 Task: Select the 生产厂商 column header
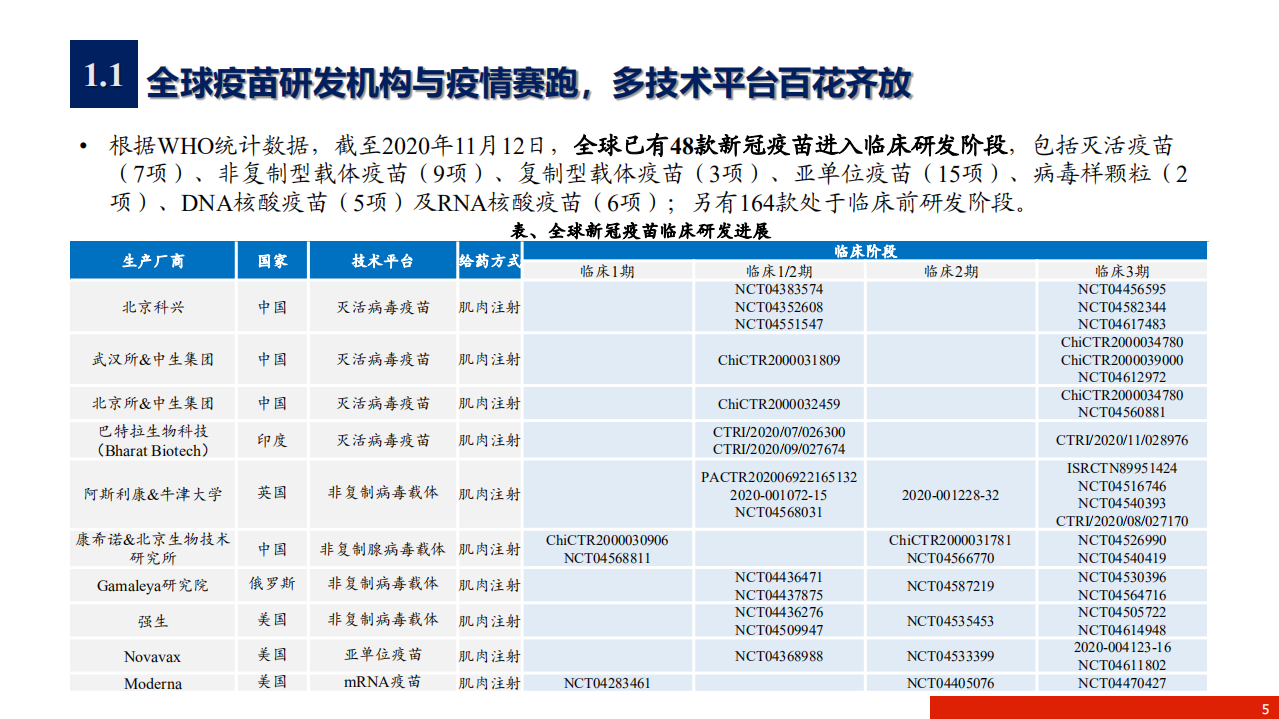tap(151, 260)
